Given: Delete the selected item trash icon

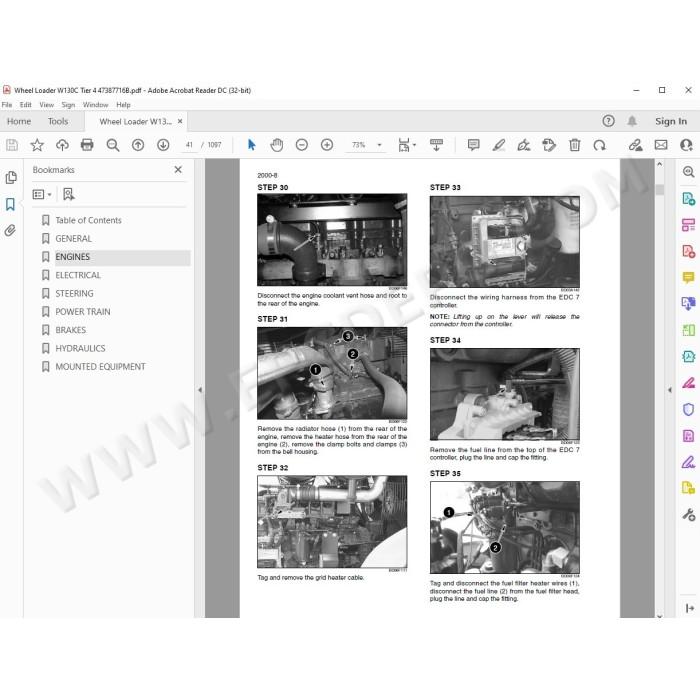Looking at the screenshot, I should (575, 145).
